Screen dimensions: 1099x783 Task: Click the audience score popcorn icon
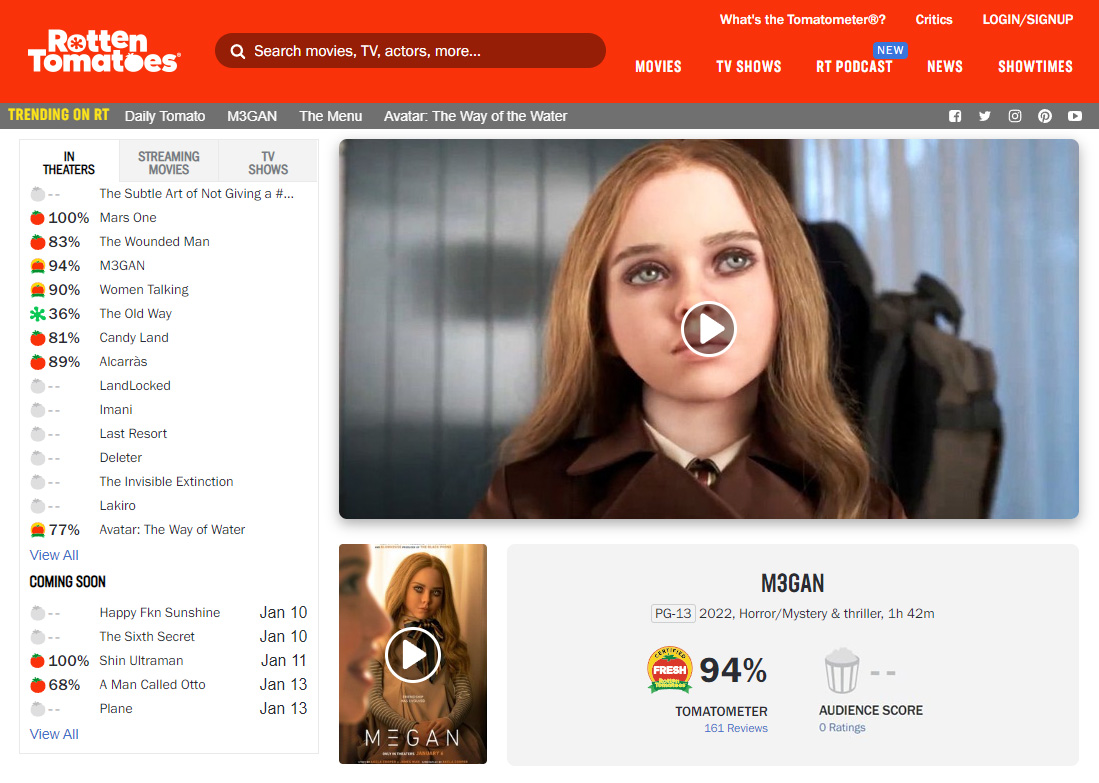click(x=841, y=670)
